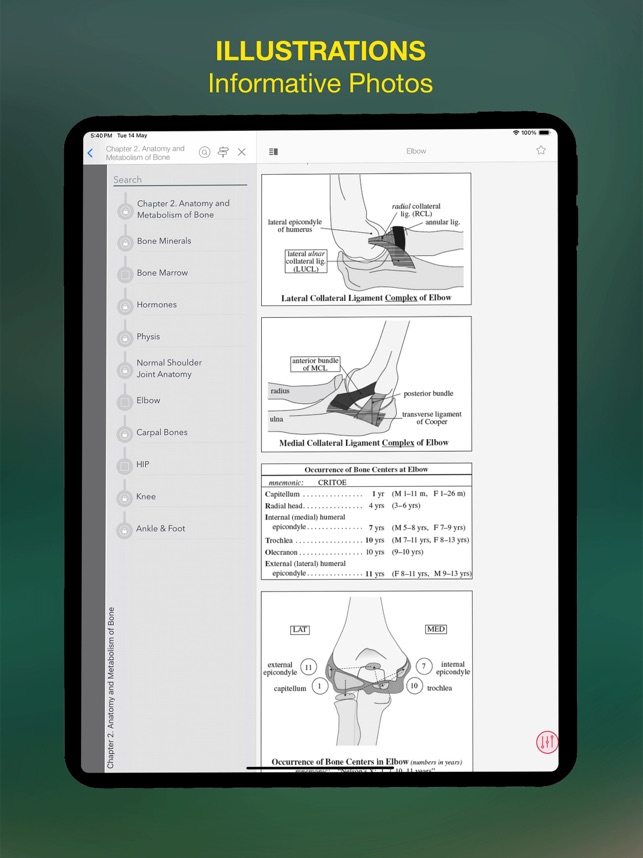Click the 'transverse ligament of Cooper' label

coord(432,418)
